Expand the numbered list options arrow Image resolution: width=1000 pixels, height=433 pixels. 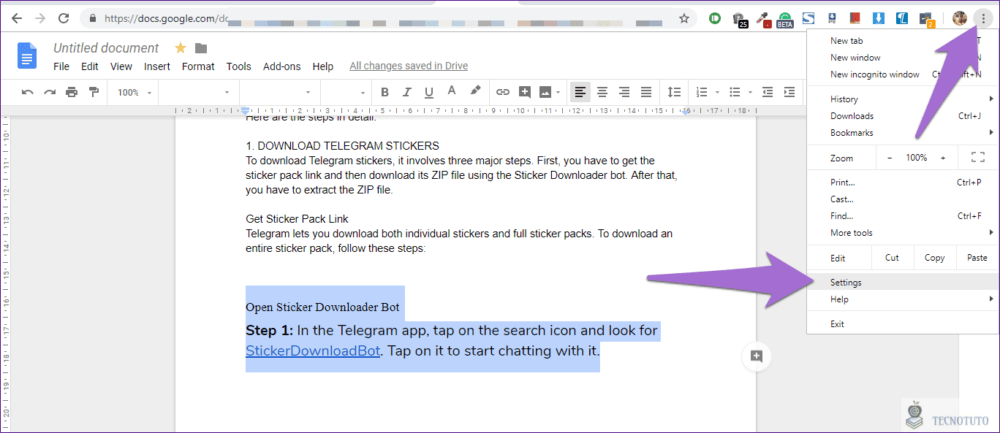pos(717,92)
